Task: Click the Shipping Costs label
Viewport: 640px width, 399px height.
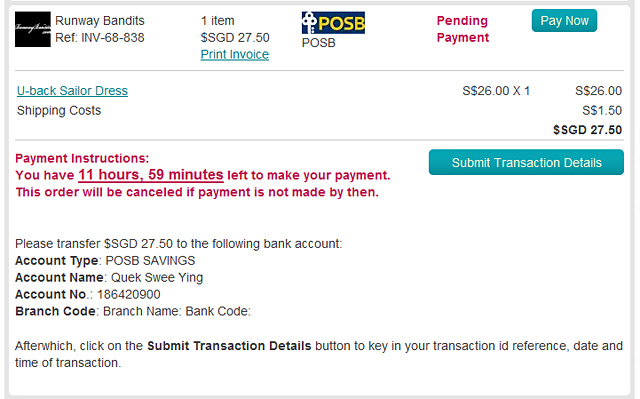Action: [x=59, y=110]
